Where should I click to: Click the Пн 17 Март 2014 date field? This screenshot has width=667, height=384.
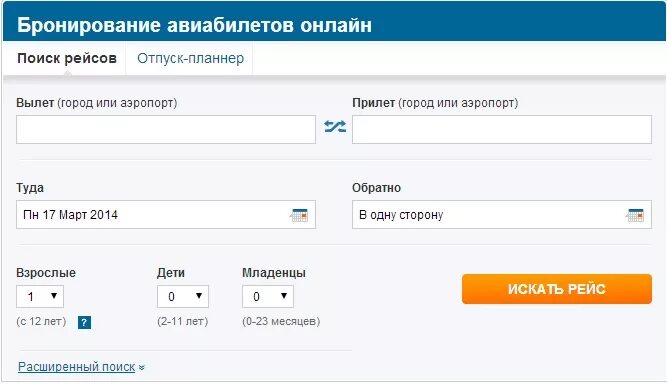pyautogui.click(x=166, y=215)
